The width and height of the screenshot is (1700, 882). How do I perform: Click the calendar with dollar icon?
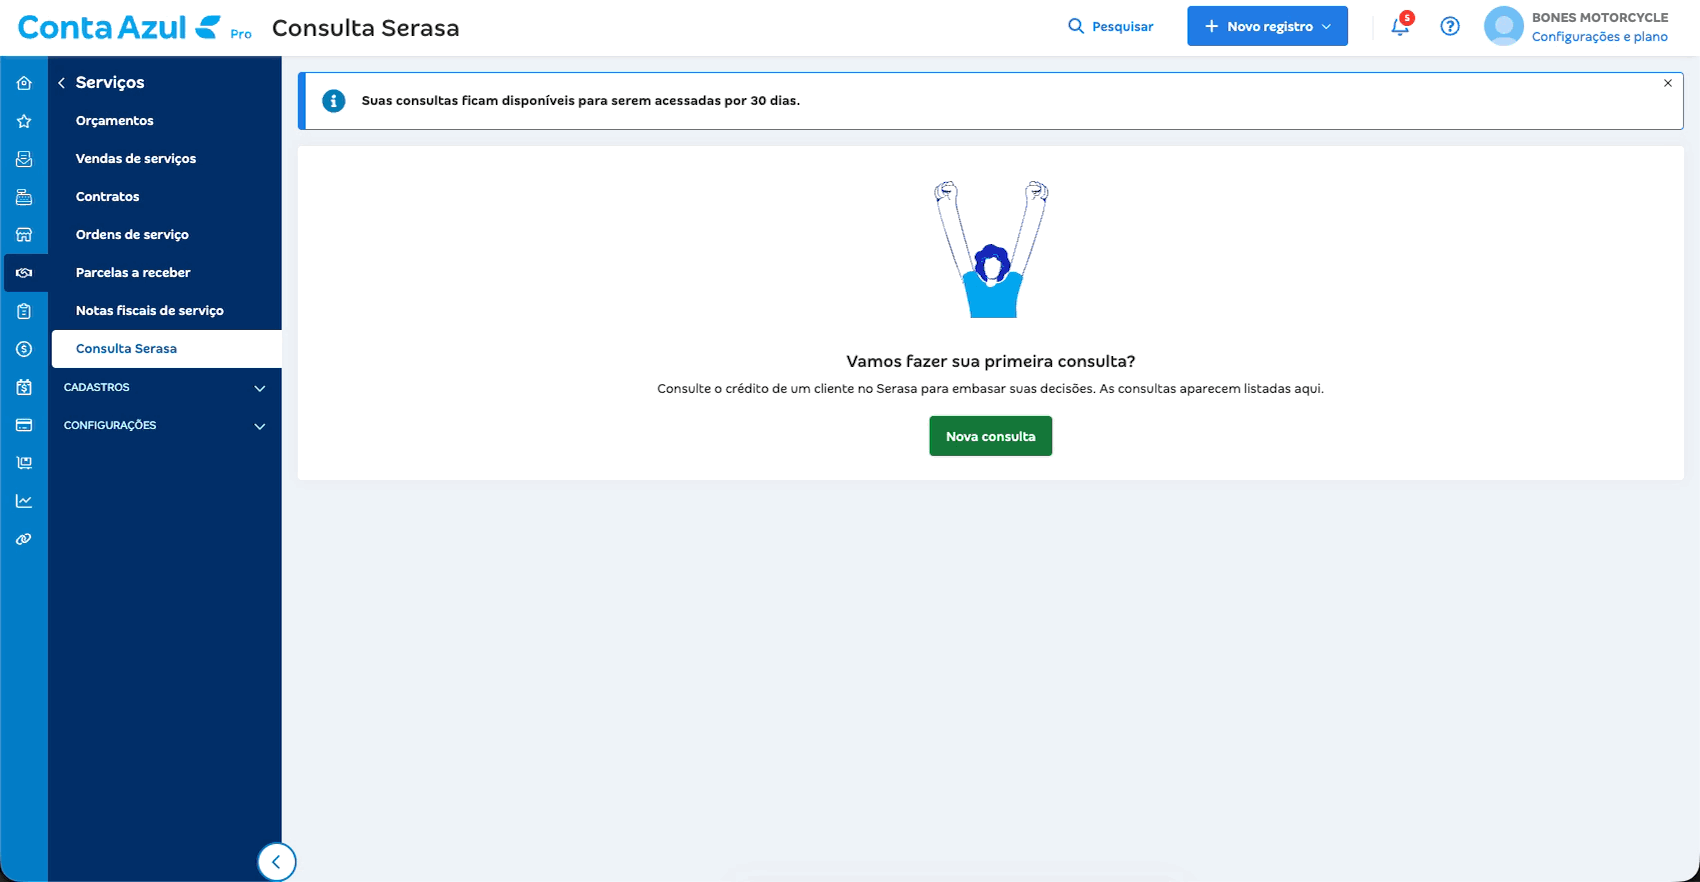click(x=24, y=387)
